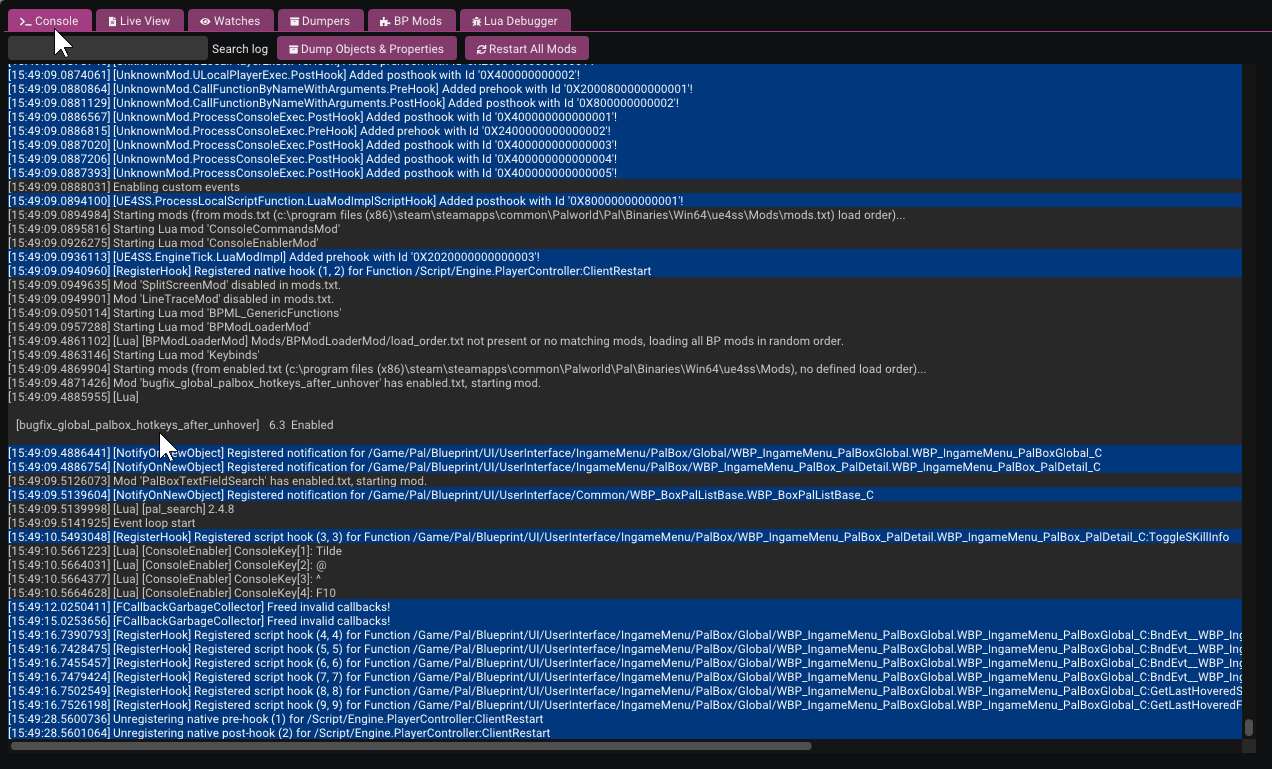Click the vertical scrollbar thumb
Screen dimensions: 1272x769
(x=1248, y=728)
